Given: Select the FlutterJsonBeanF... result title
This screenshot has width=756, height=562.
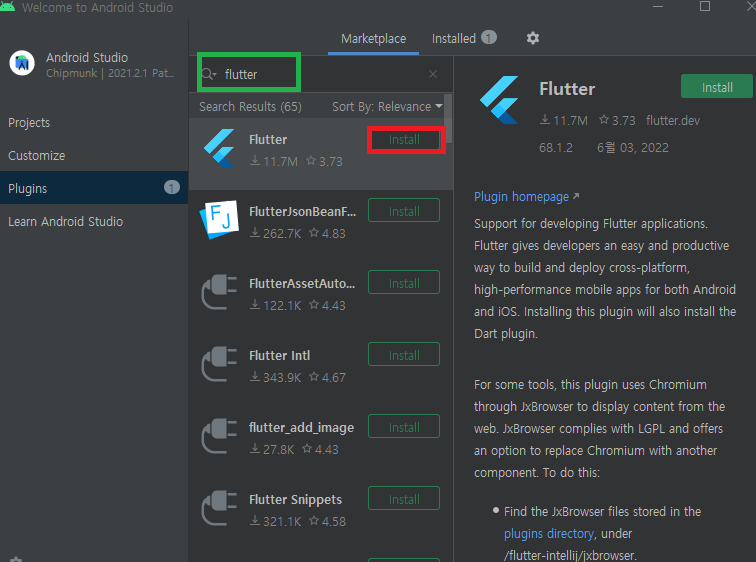Looking at the screenshot, I should click(302, 212).
